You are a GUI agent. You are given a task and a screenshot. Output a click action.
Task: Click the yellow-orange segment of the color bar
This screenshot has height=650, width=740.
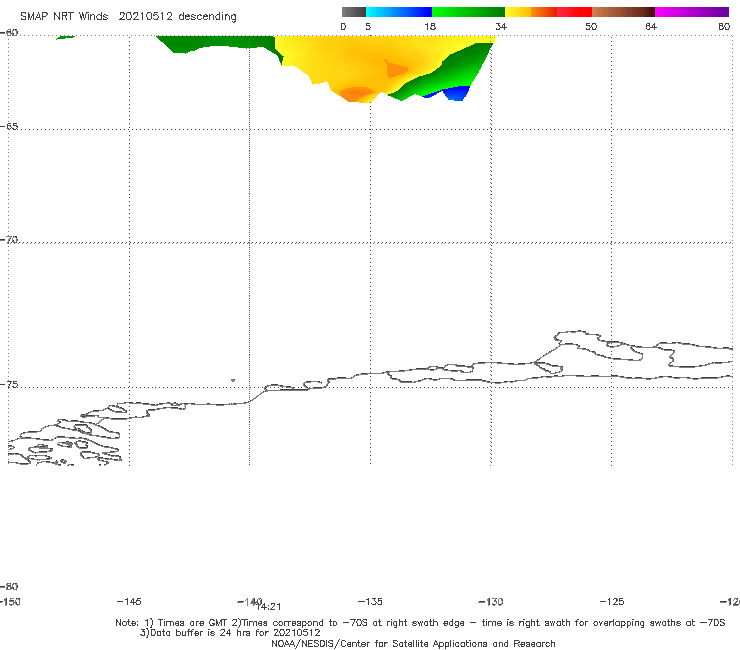[x=531, y=12]
